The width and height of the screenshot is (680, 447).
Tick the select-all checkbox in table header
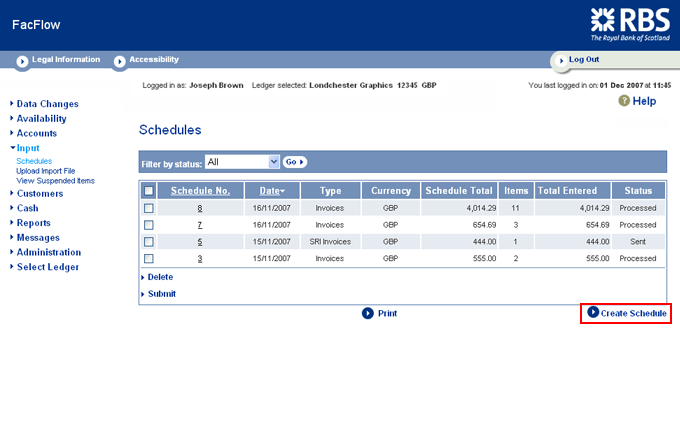[x=149, y=191]
